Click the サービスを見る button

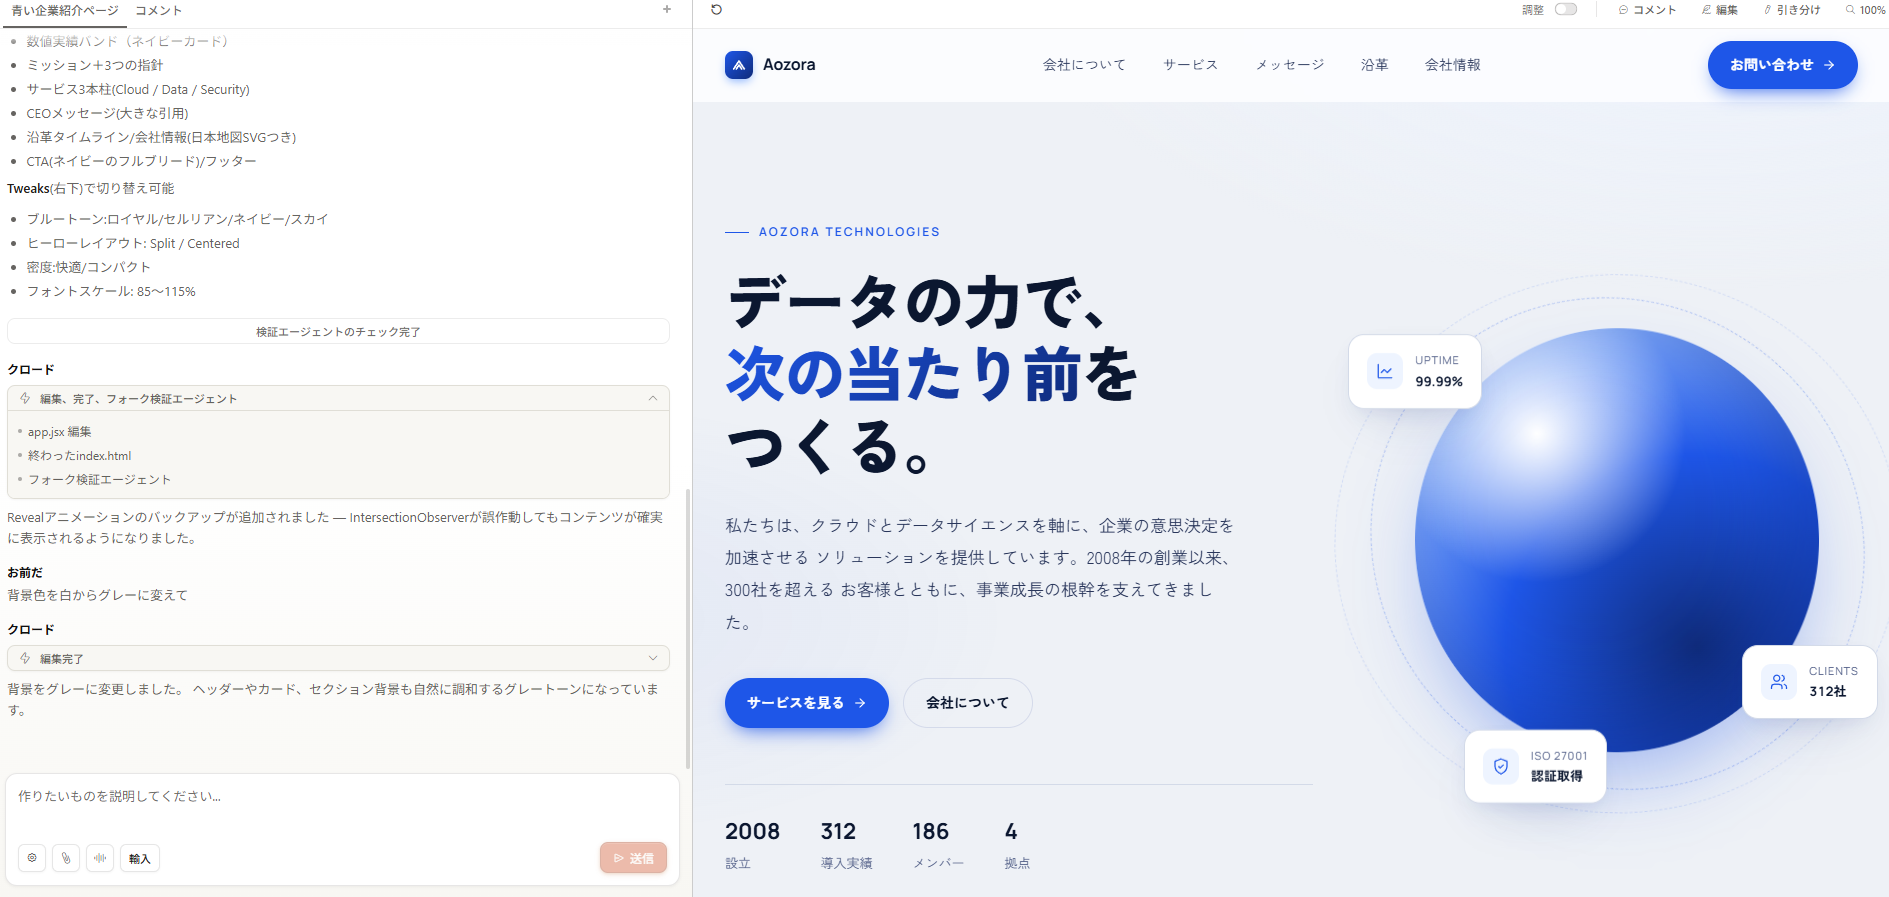click(x=806, y=703)
